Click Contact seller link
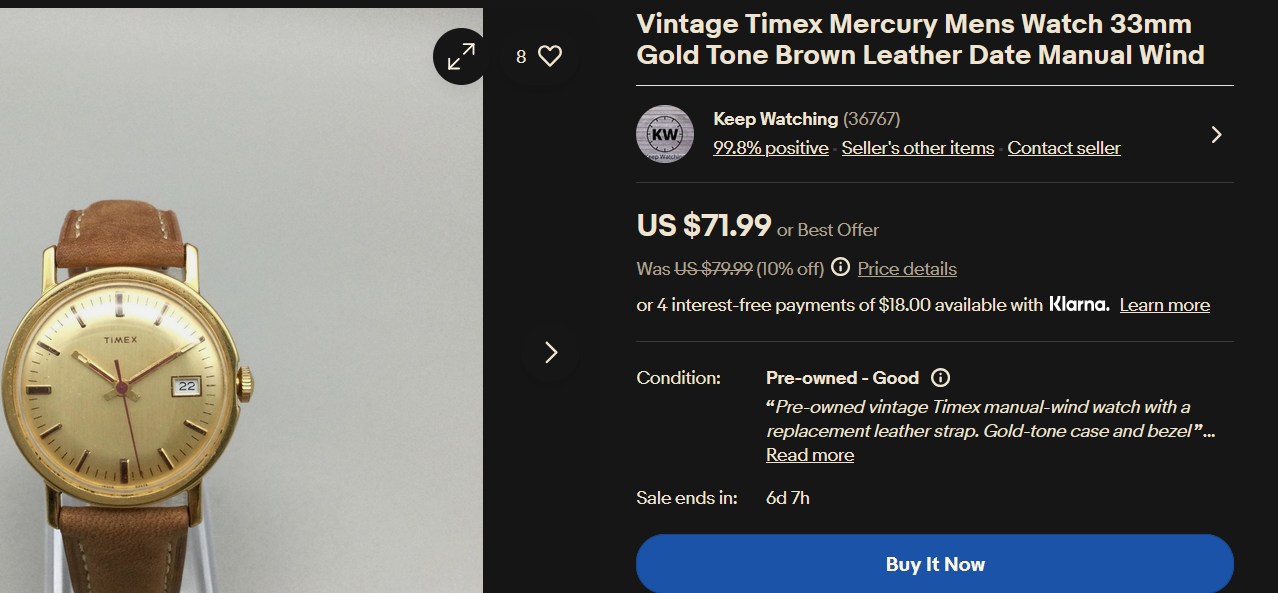The height and width of the screenshot is (593, 1278). coord(1063,148)
